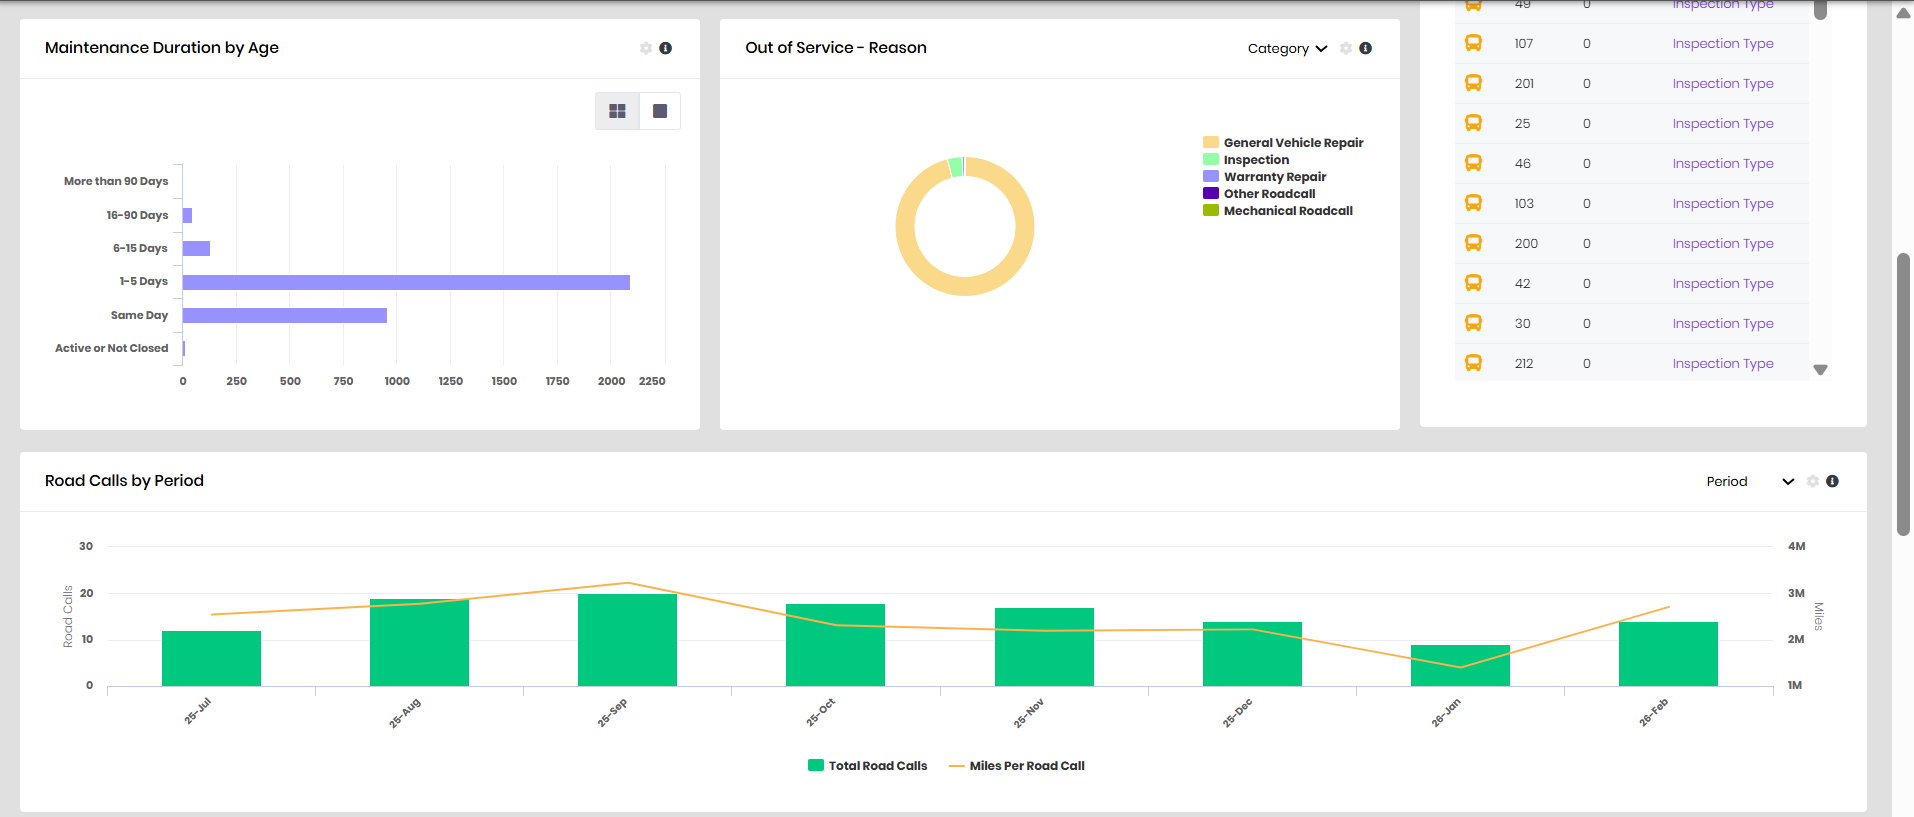The width and height of the screenshot is (1914, 817).
Task: Open settings gear on Maintenance Duration card
Action: [x=646, y=48]
